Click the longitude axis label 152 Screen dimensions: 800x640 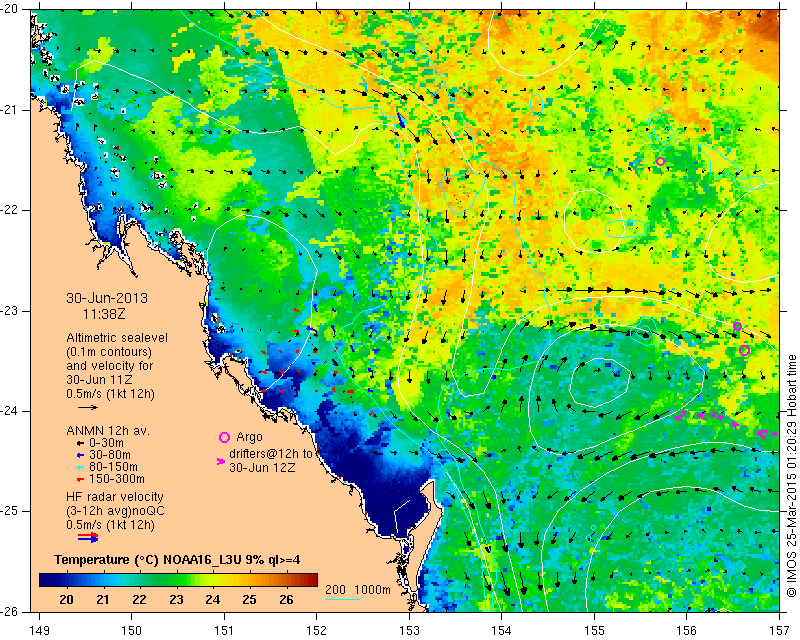point(317,631)
